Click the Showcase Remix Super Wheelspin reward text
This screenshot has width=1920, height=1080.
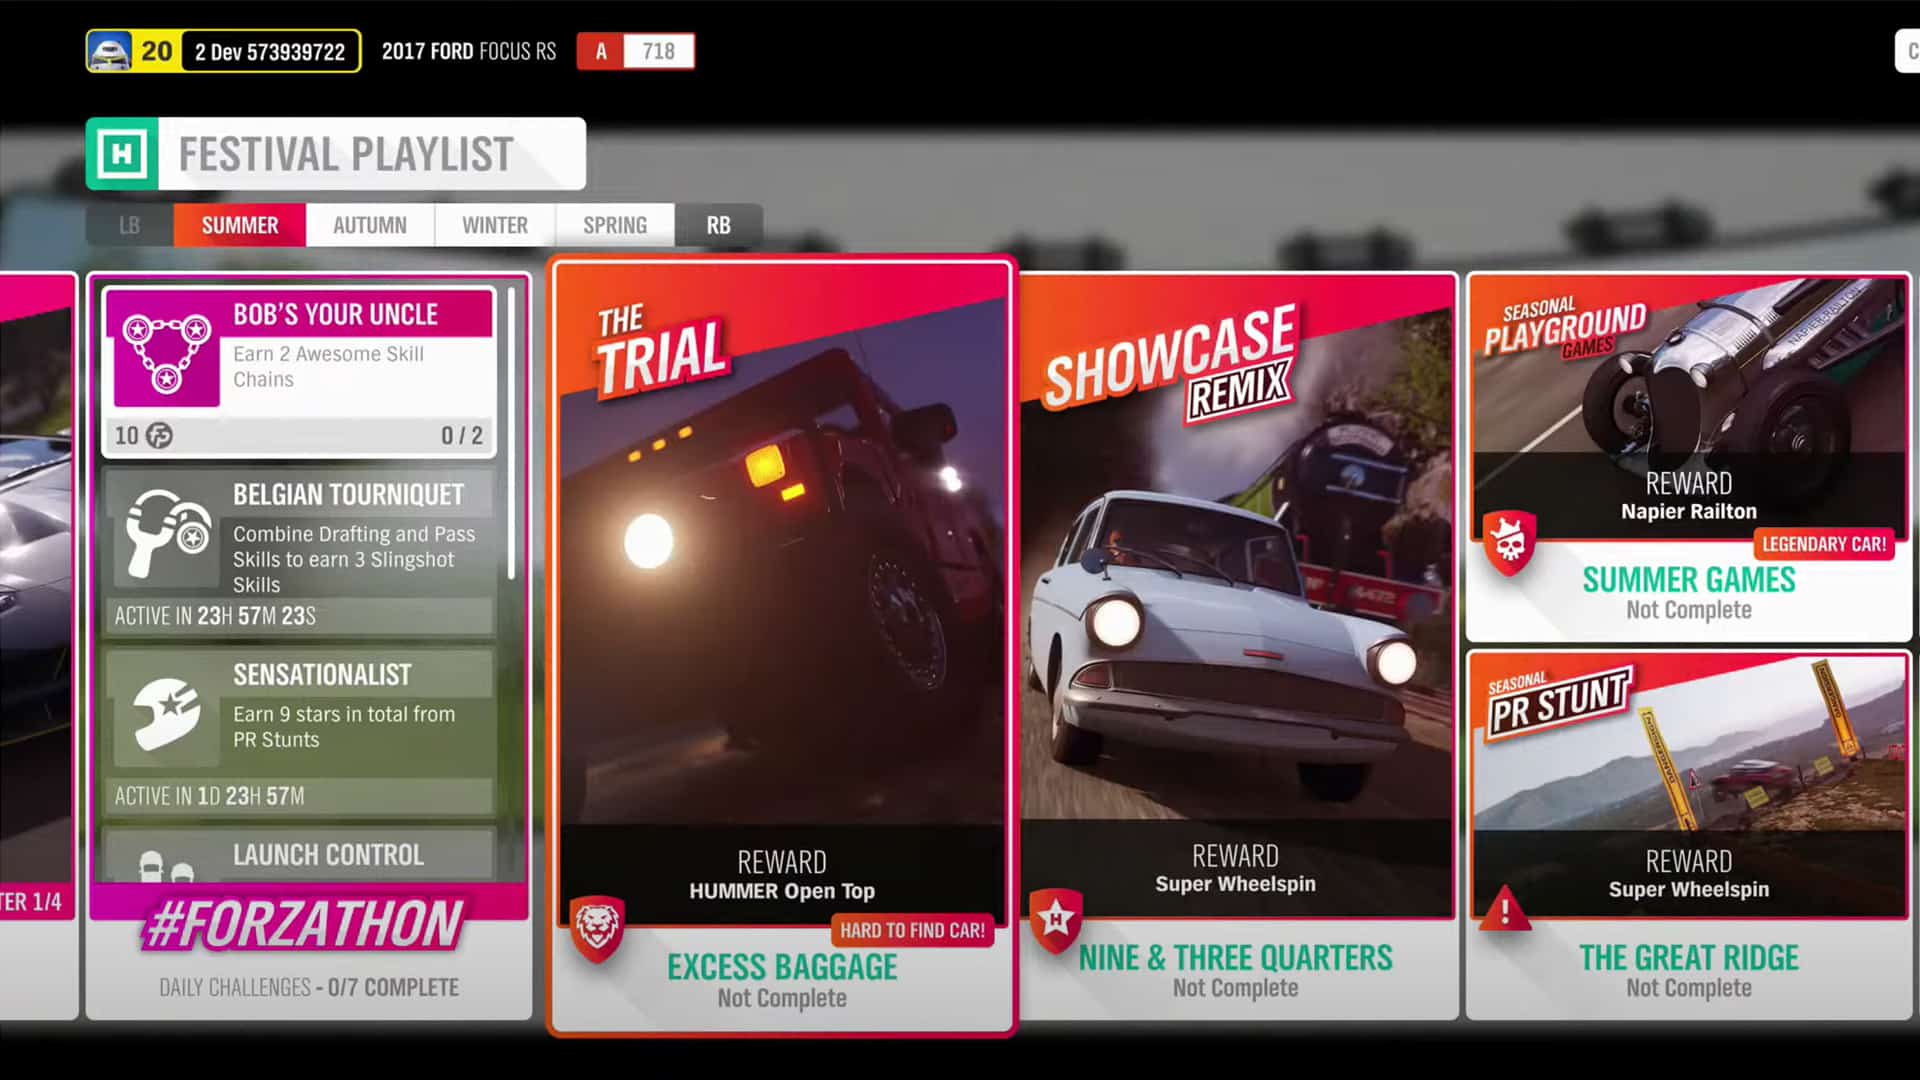[x=1236, y=884]
